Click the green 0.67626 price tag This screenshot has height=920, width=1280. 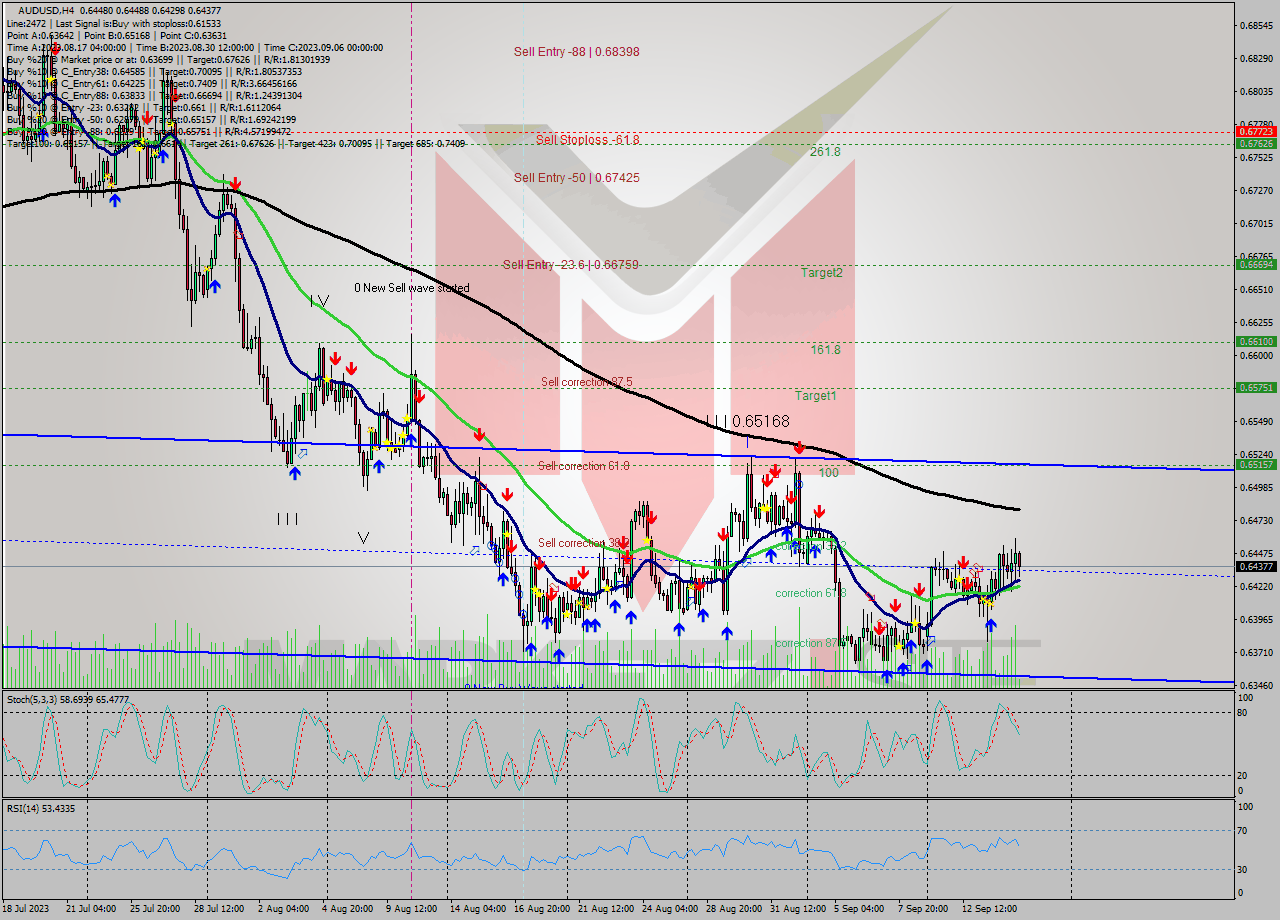point(1255,143)
